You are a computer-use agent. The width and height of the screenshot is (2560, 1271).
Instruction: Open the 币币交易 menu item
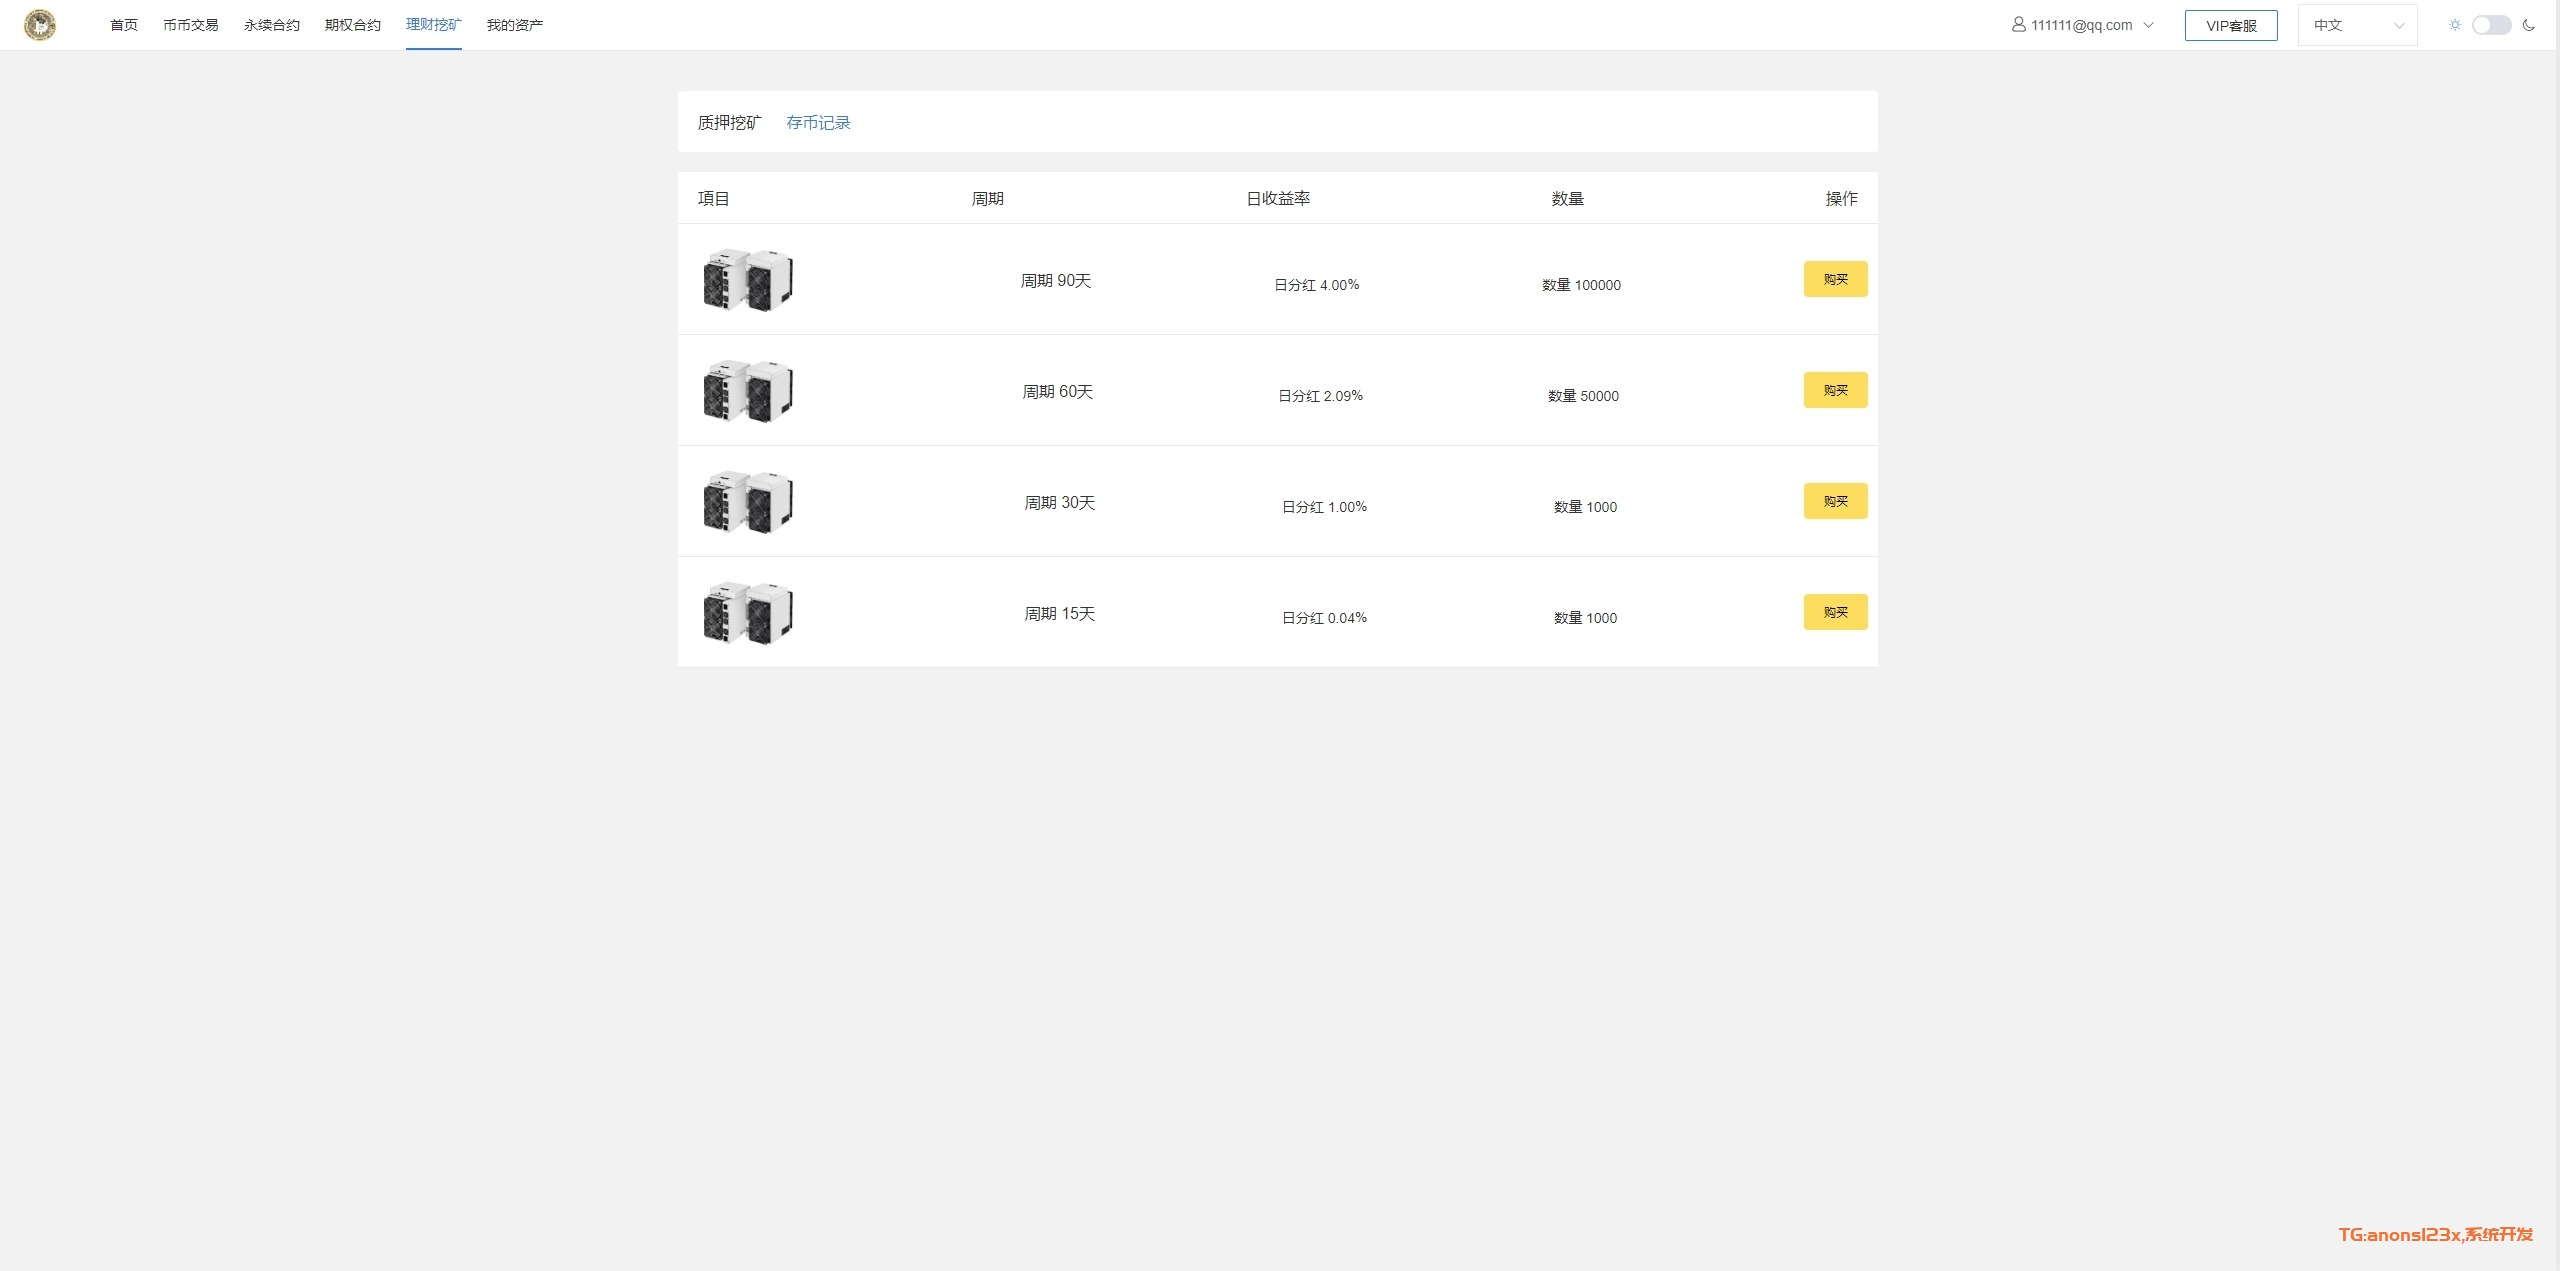190,25
